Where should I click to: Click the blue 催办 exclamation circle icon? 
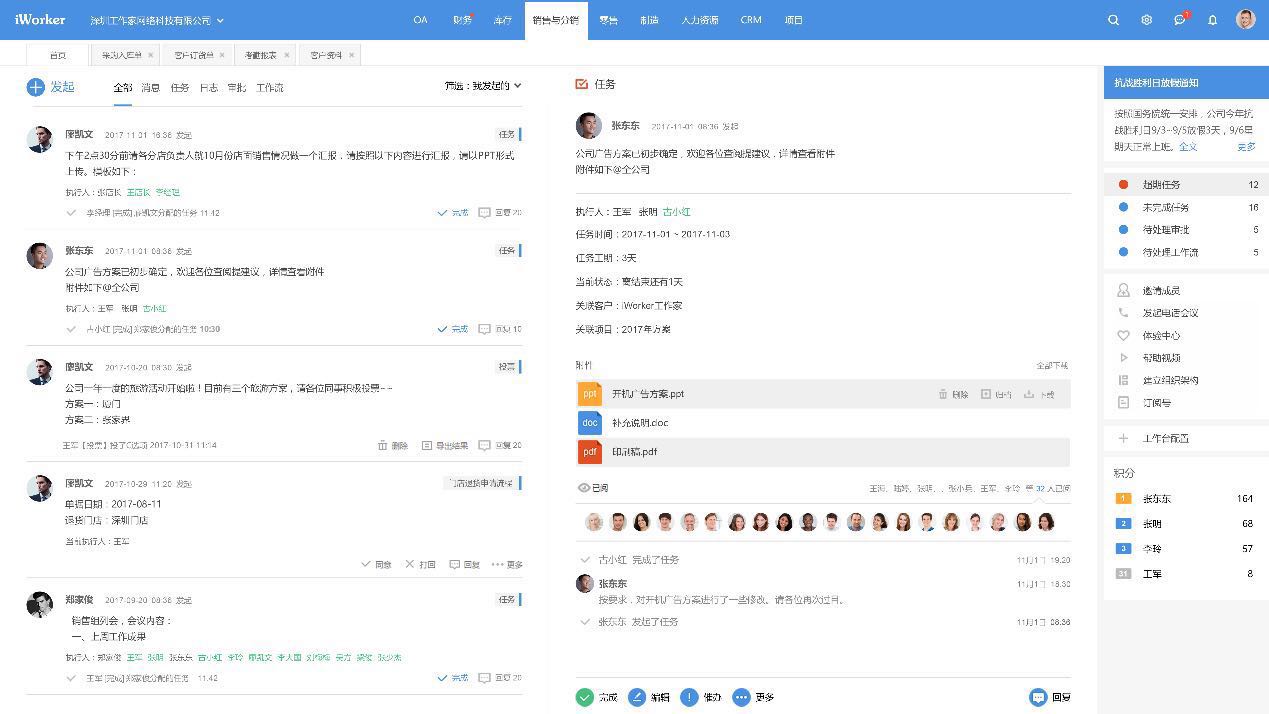(x=689, y=697)
